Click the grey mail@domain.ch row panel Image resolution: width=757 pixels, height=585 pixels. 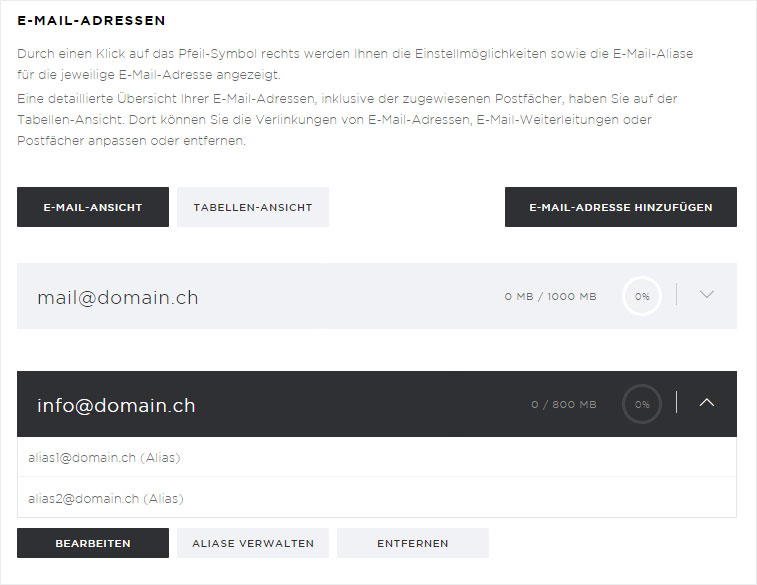click(377, 296)
